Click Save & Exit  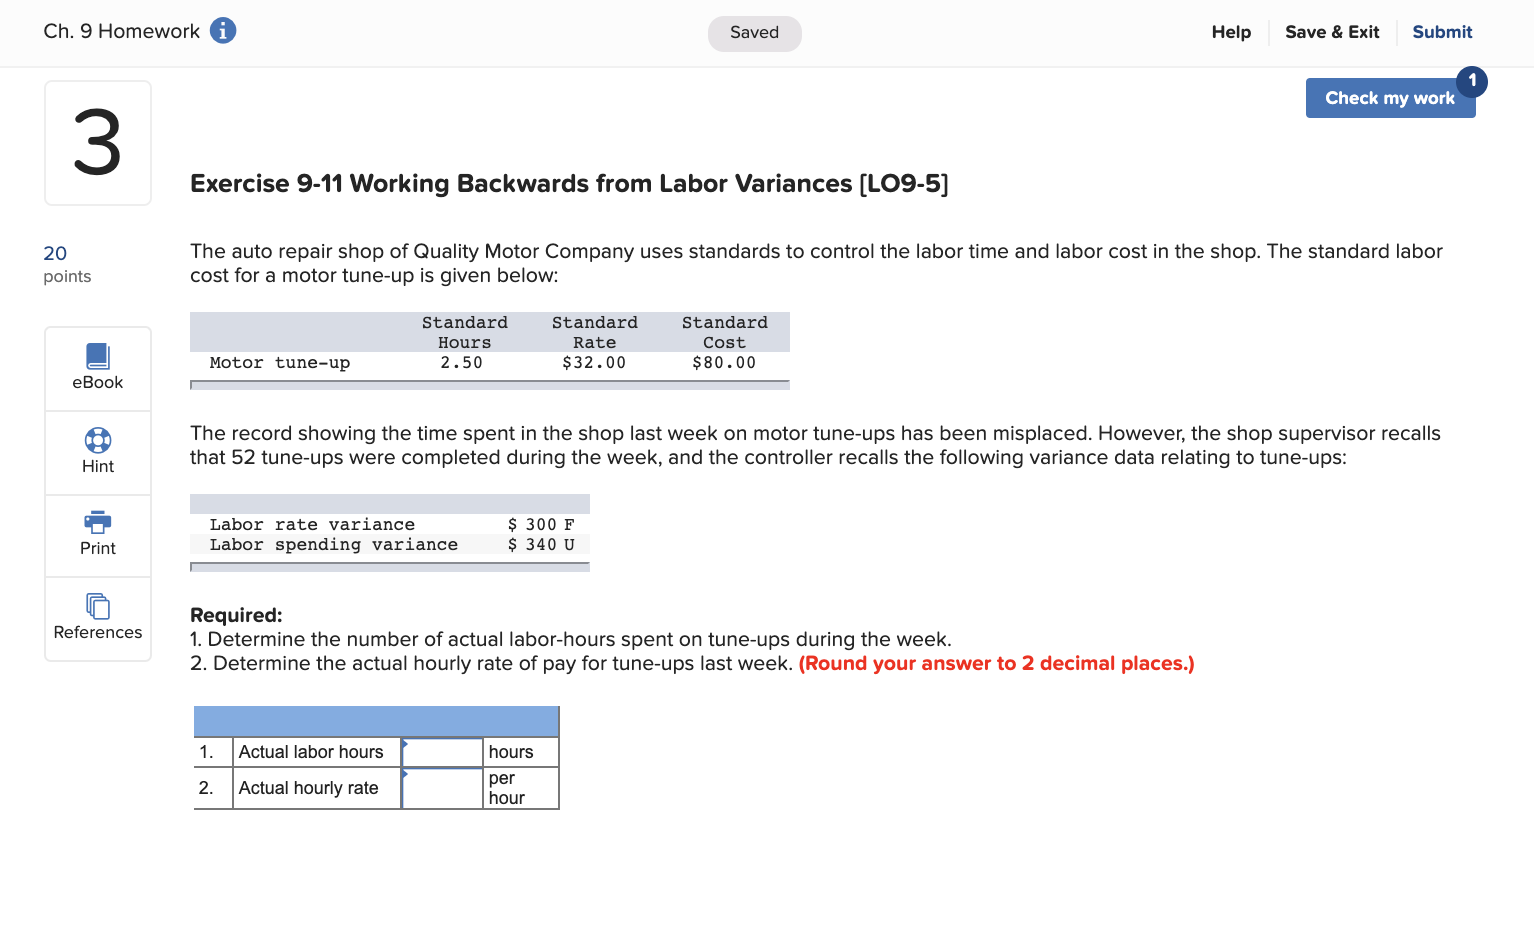tap(1332, 32)
